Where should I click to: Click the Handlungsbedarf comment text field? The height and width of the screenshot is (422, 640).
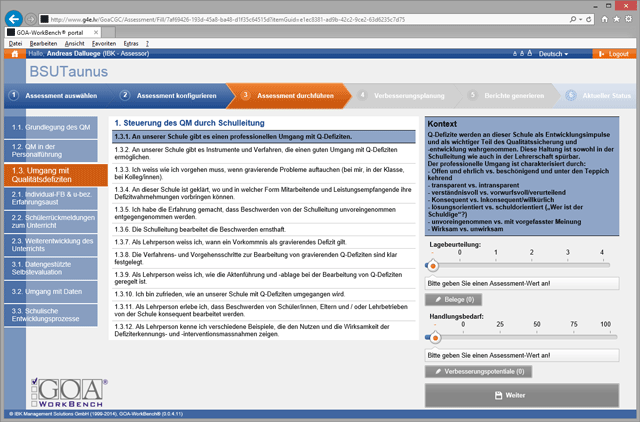(522, 355)
